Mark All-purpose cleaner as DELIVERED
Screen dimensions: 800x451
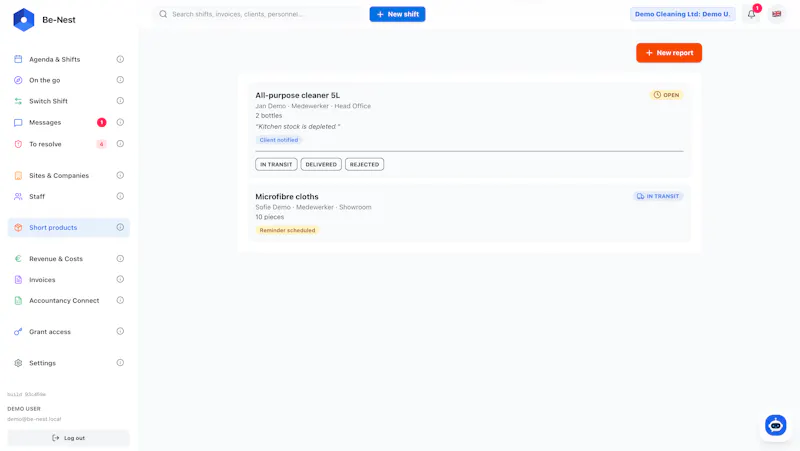coord(321,164)
